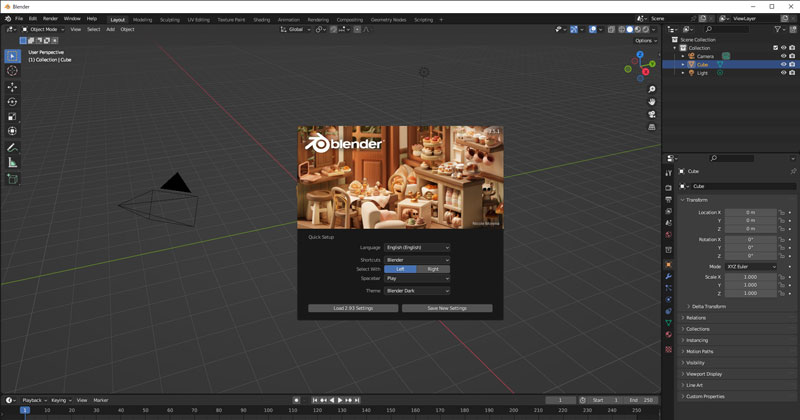Image resolution: width=800 pixels, height=420 pixels.
Task: Click the Location X input field
Action: [x=750, y=213]
